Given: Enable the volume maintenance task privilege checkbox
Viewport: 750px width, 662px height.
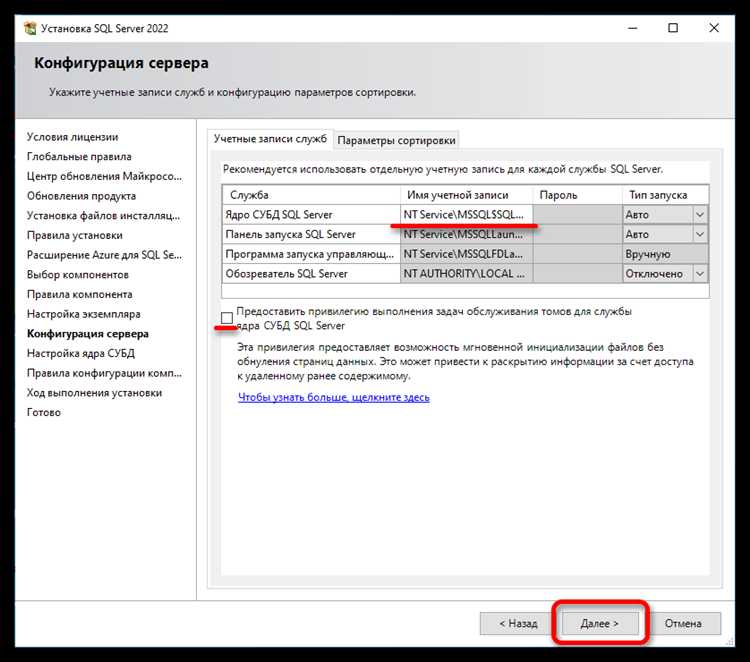Looking at the screenshot, I should [x=228, y=318].
